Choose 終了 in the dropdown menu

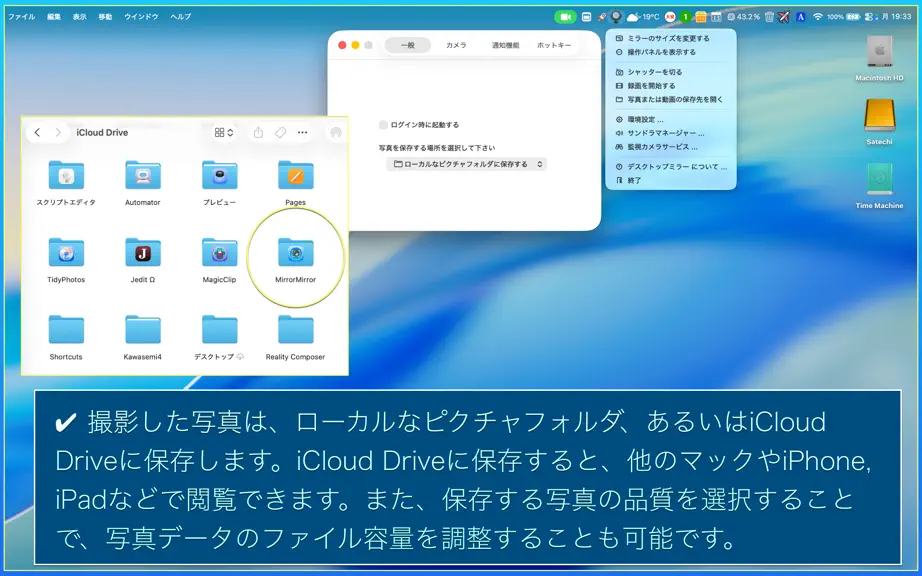[x=671, y=180]
